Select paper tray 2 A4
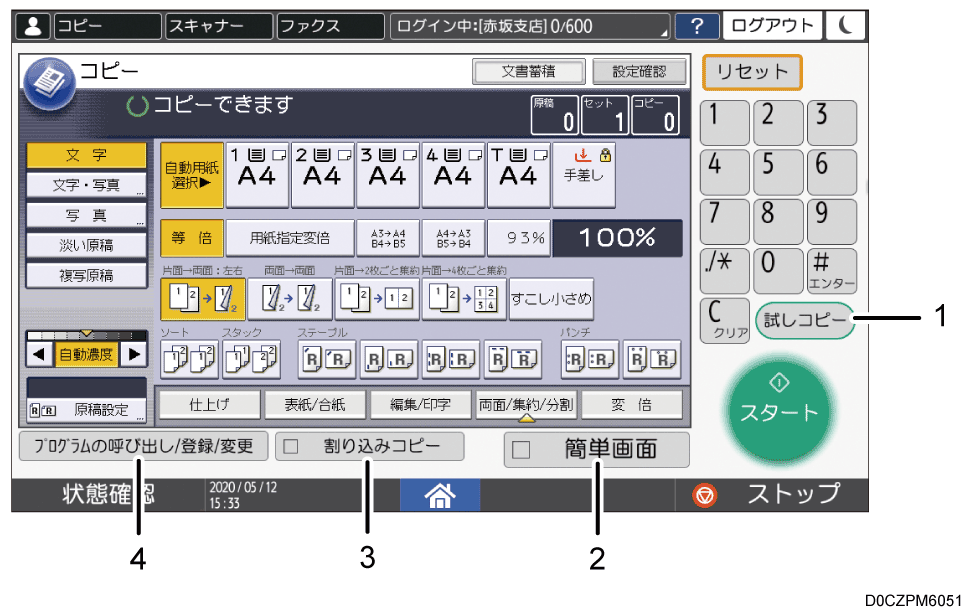966x613 pixels. (x=322, y=175)
